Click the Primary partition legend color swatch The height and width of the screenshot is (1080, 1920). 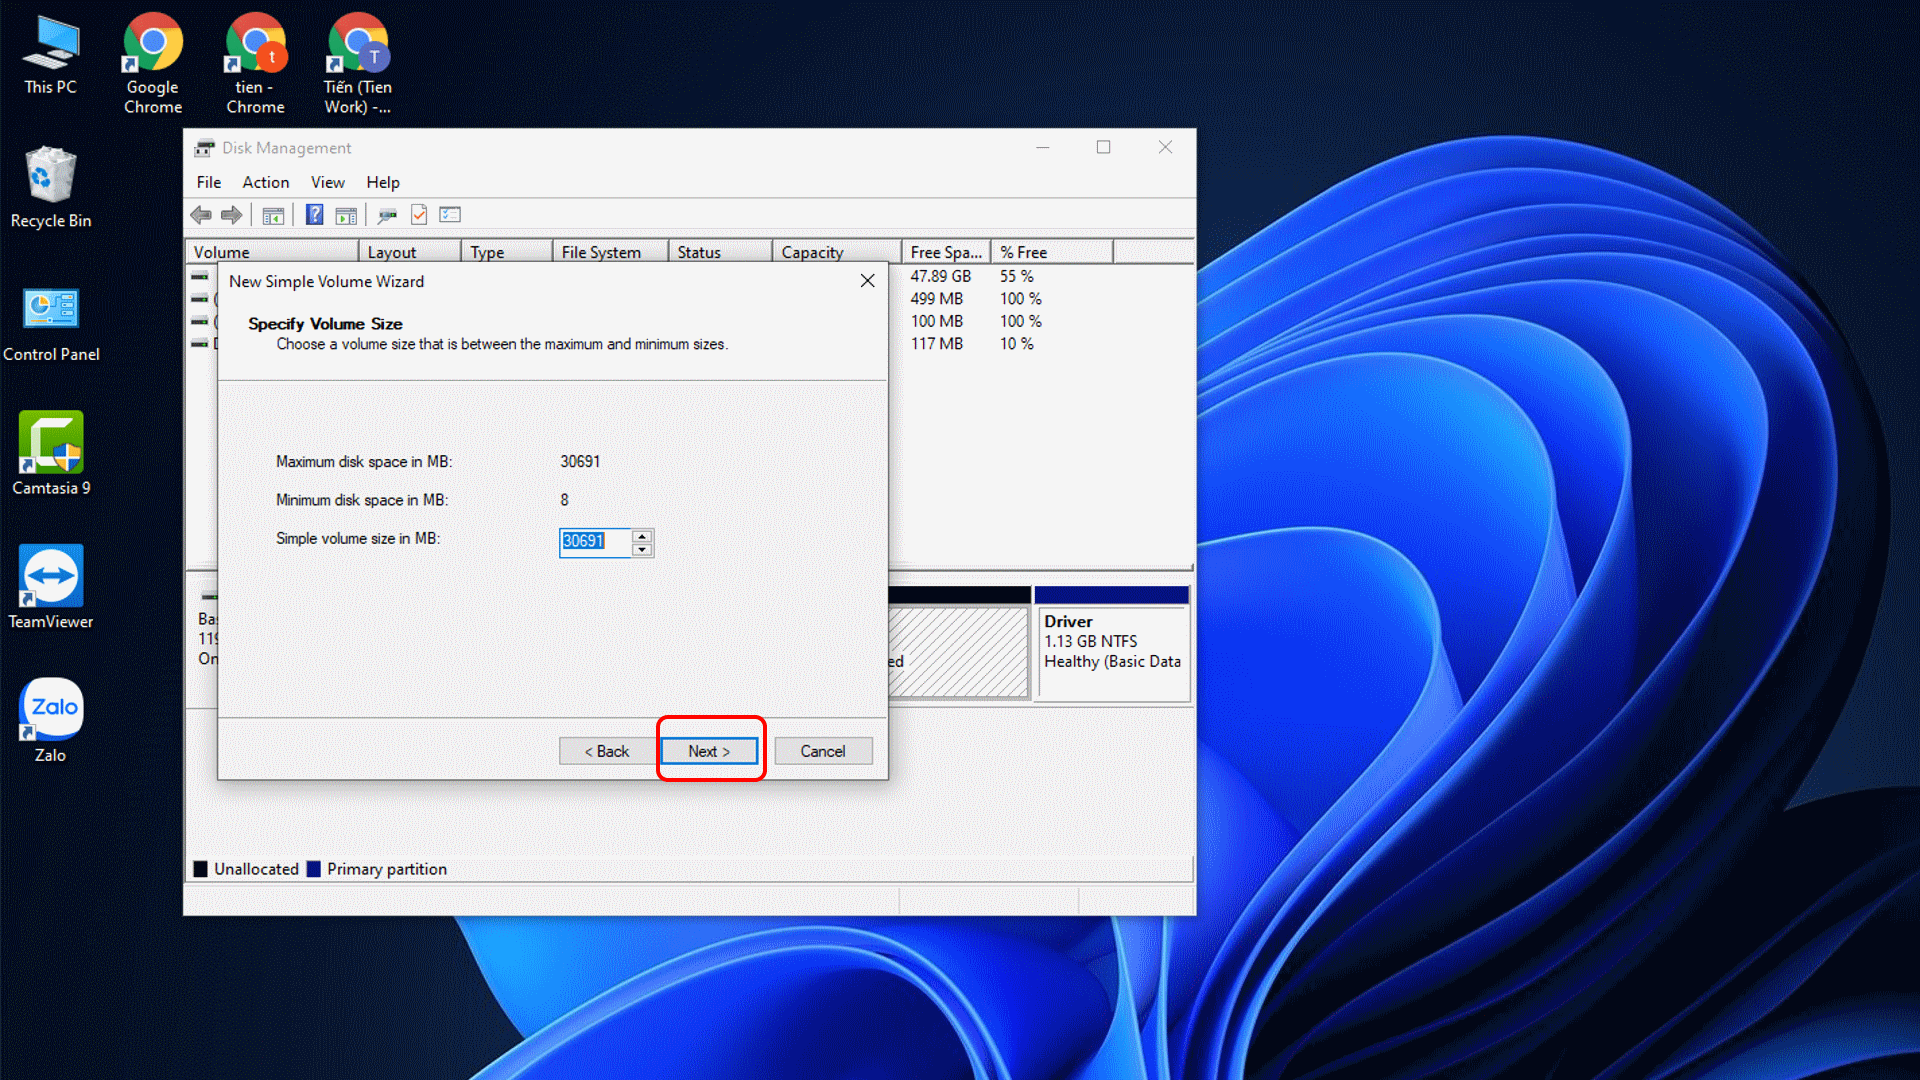(x=314, y=869)
